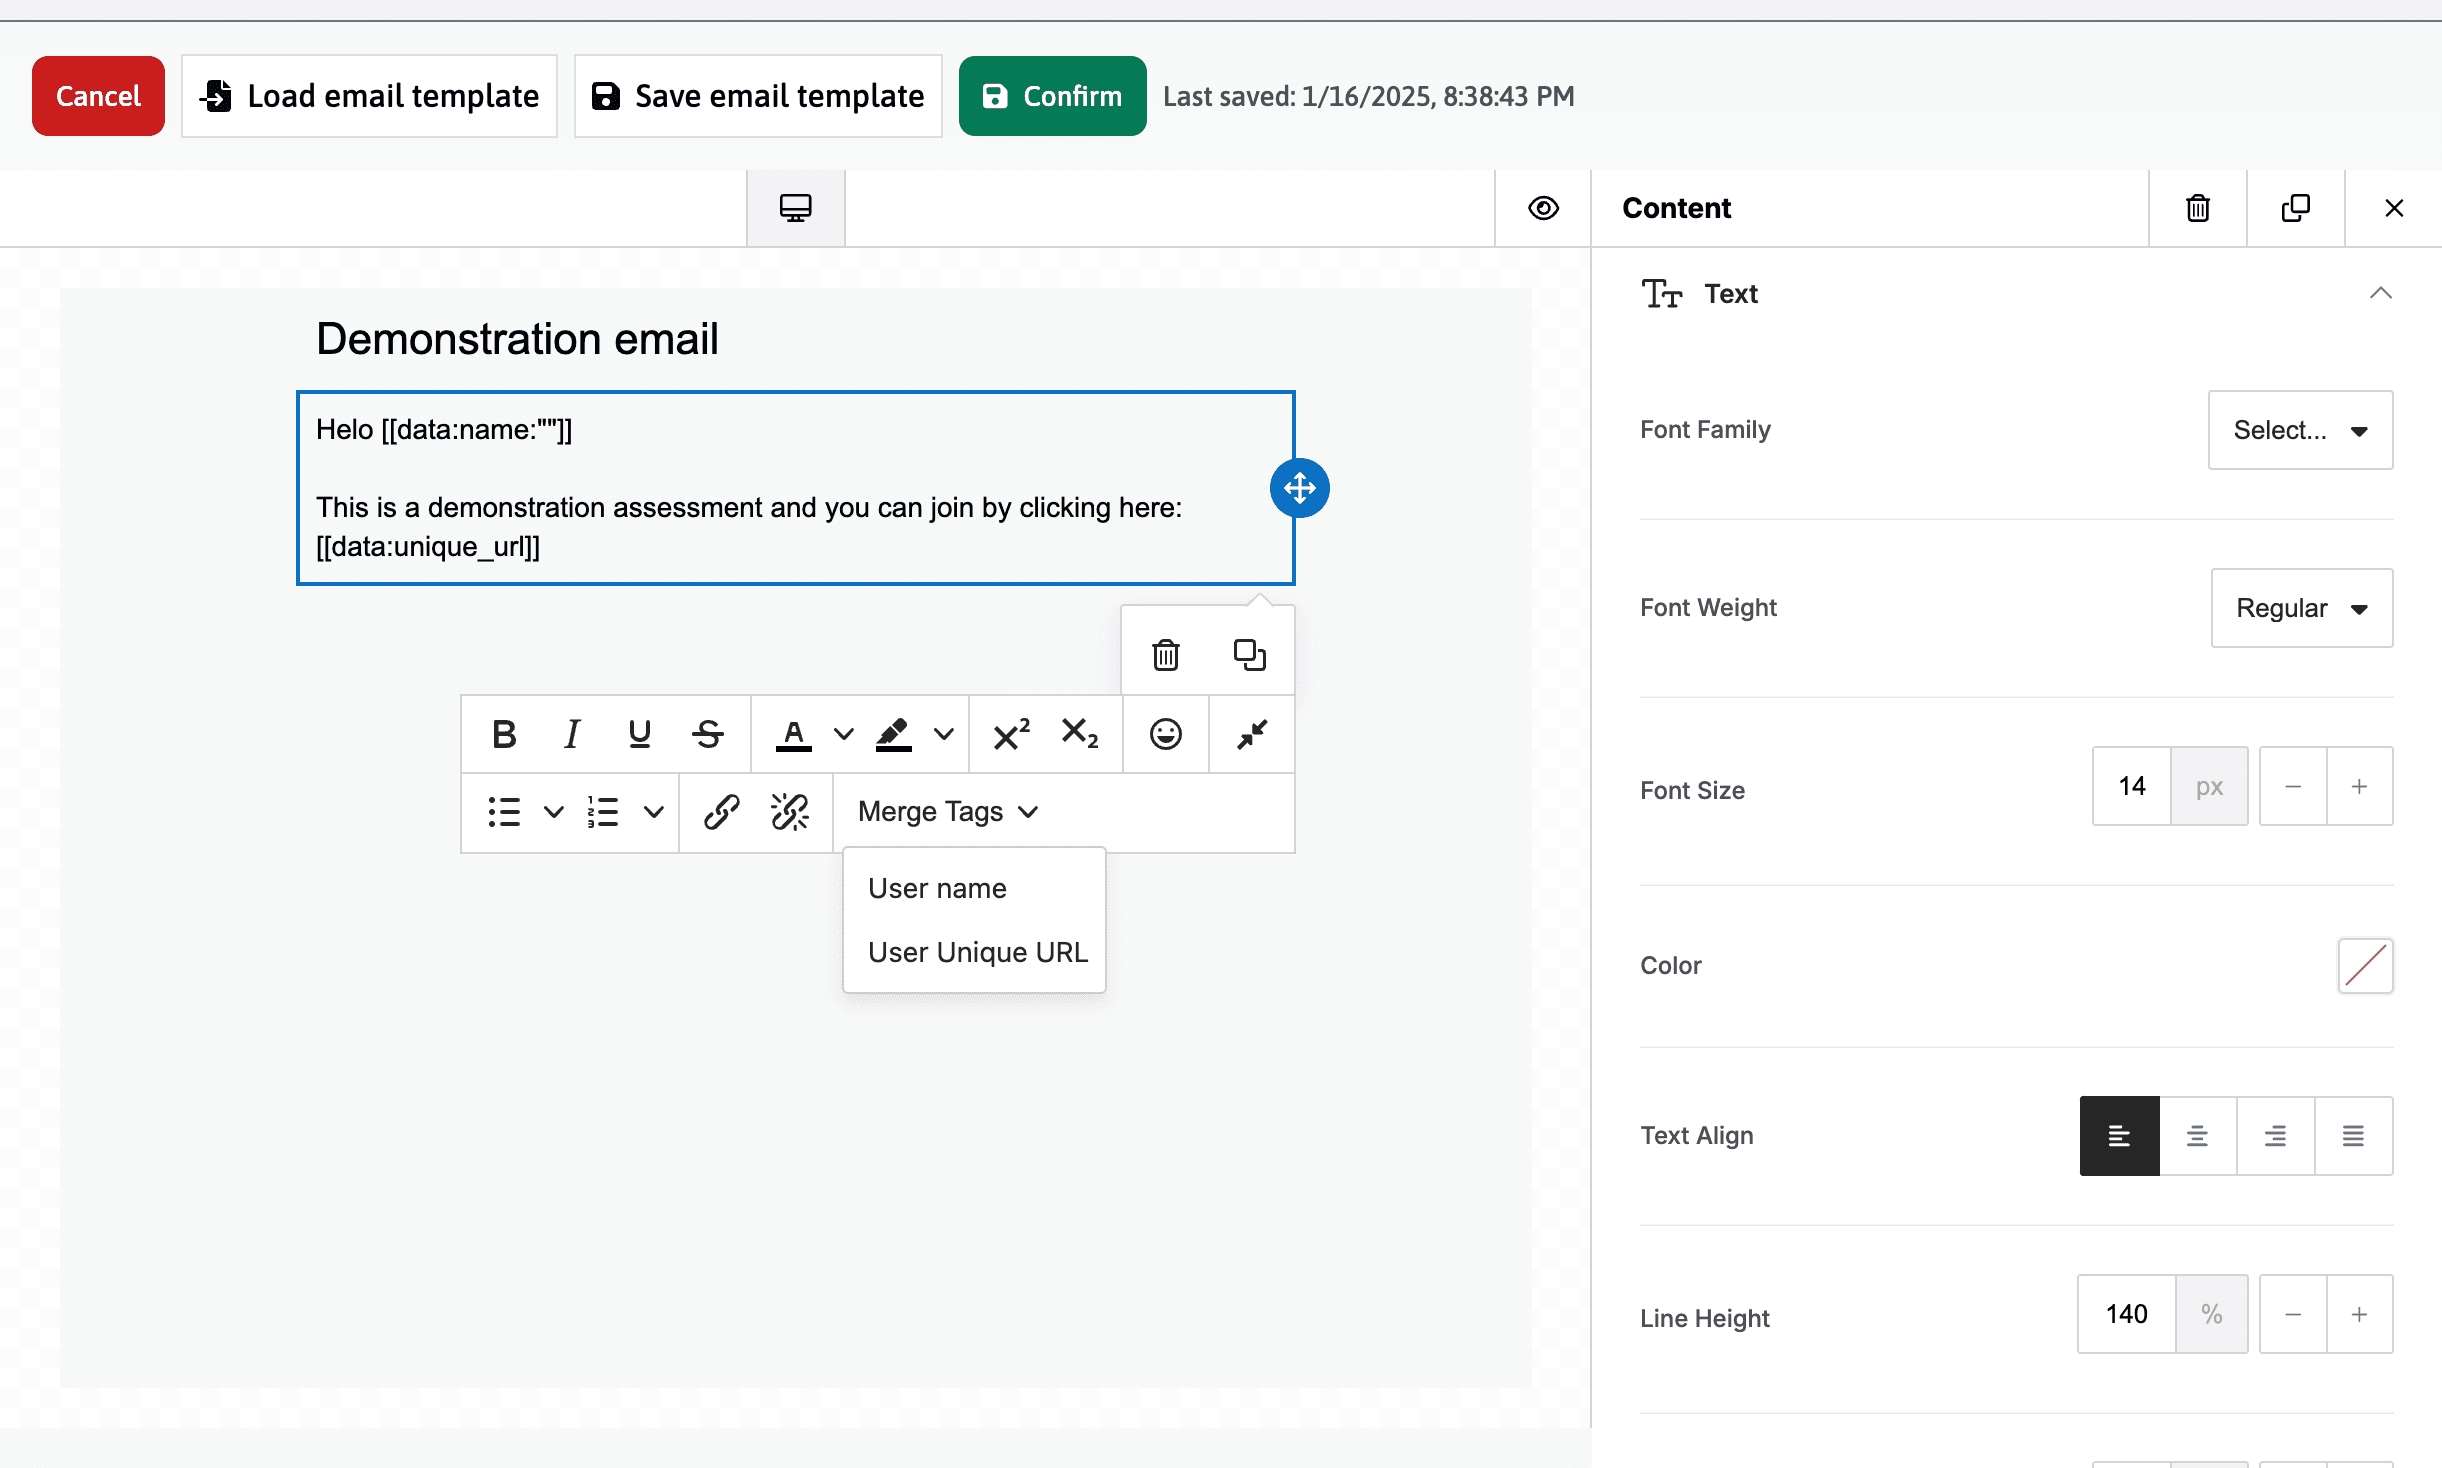Click the green Confirm button
Screen dimensions: 2442x1468
pos(1052,96)
